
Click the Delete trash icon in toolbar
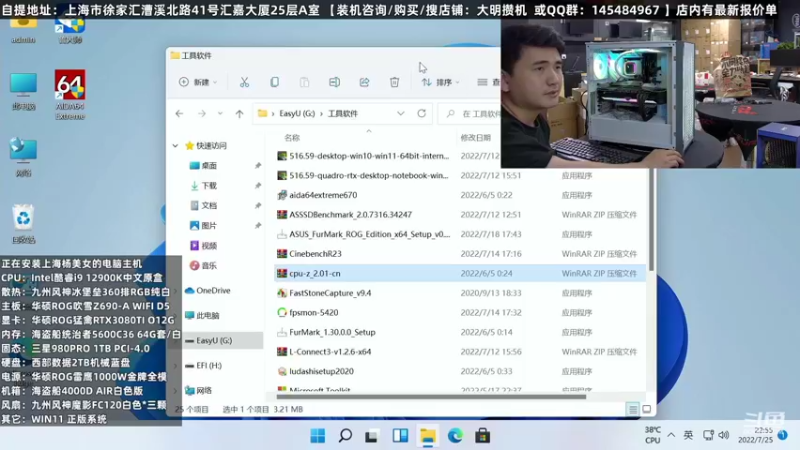click(x=394, y=82)
